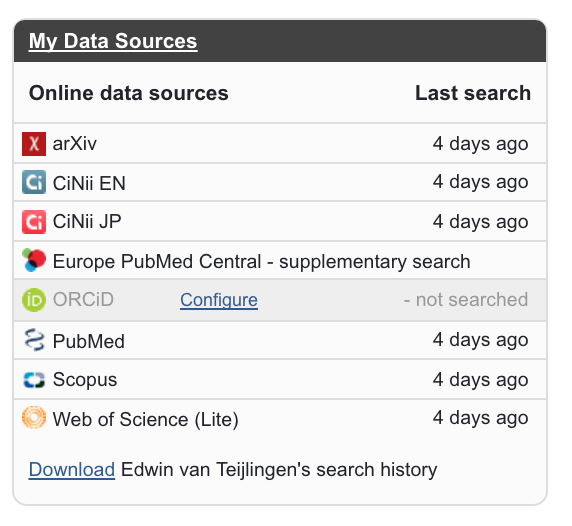The image size is (572, 526).
Task: Select the Web of Science (Lite) label
Action: (x=146, y=419)
